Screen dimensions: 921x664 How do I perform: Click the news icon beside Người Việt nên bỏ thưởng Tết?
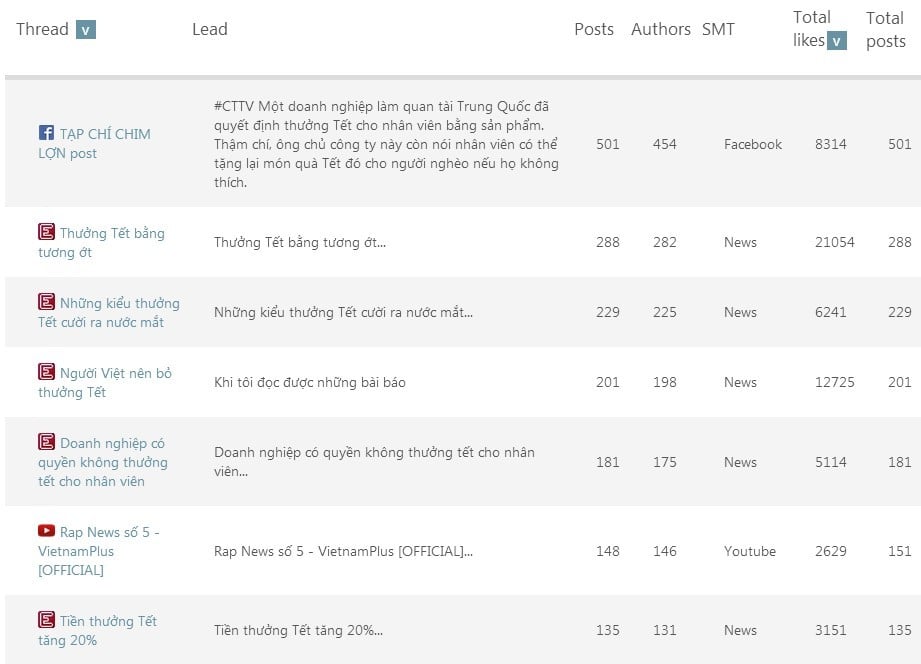(46, 371)
